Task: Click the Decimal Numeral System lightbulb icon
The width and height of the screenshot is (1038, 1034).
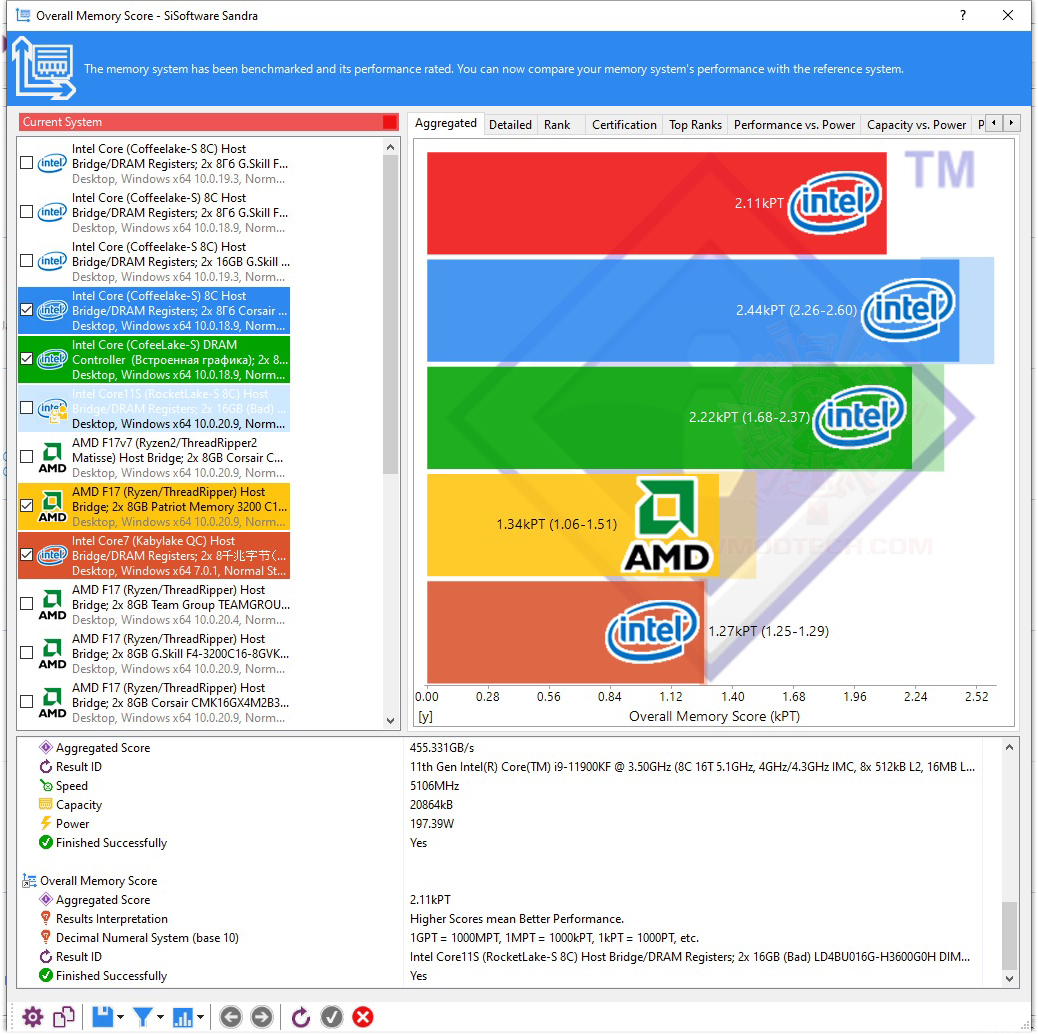Action: (46, 937)
